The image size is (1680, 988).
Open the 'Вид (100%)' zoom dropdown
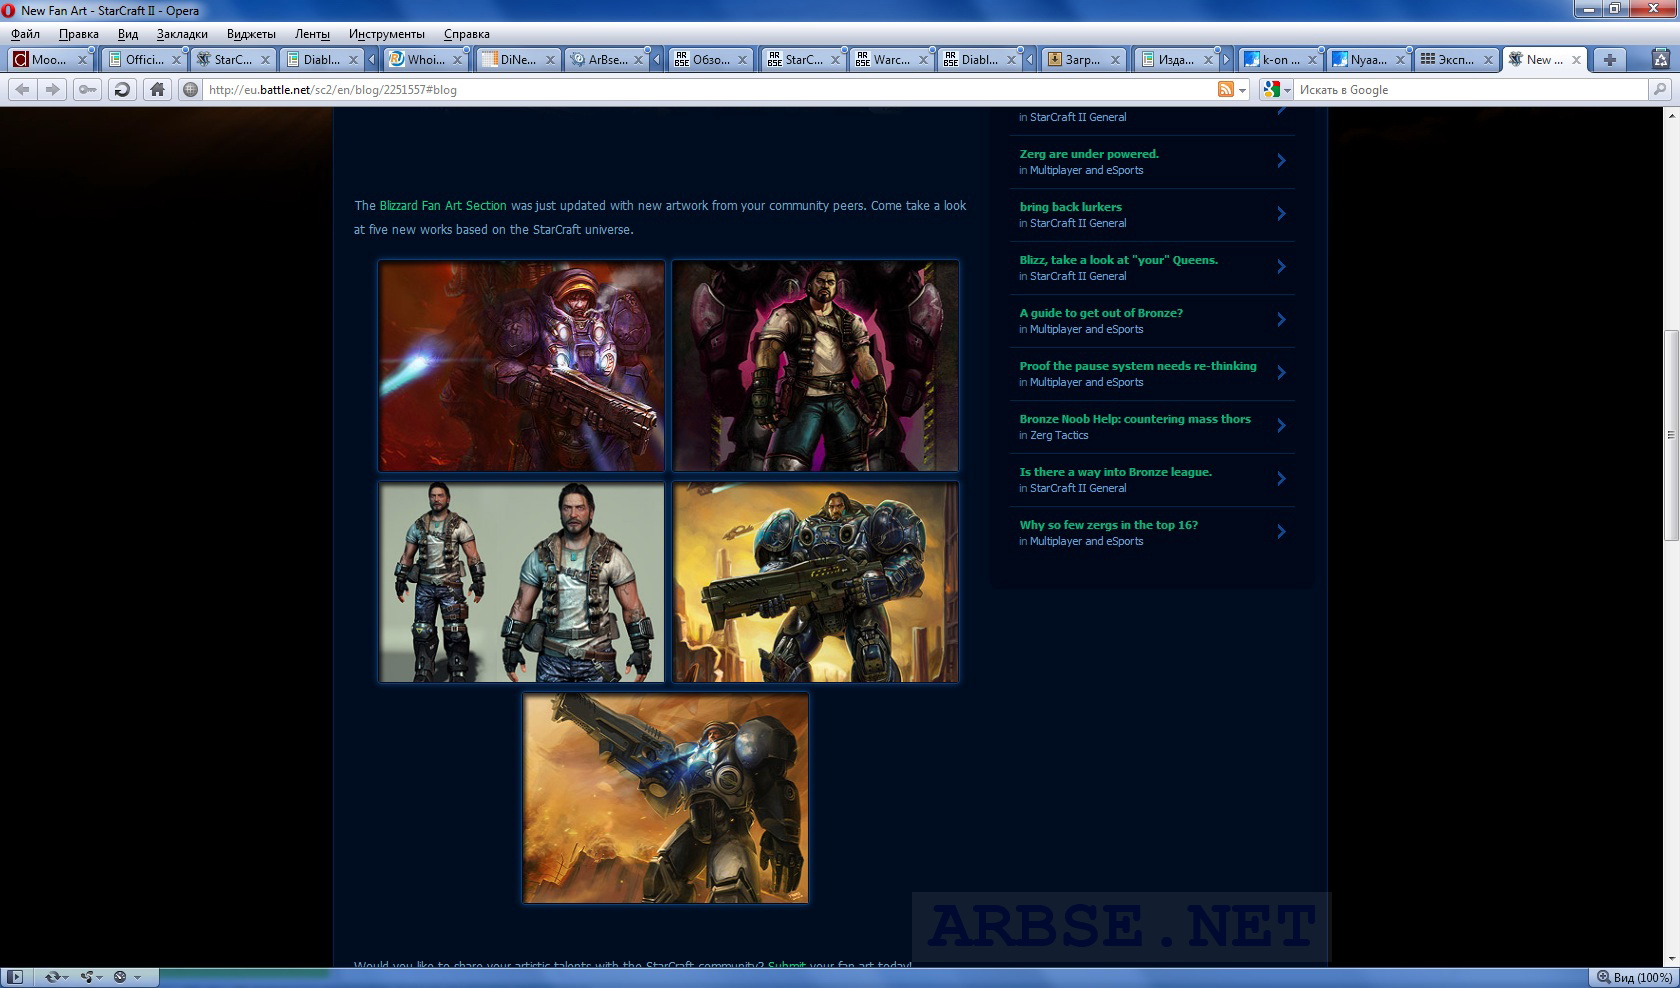coord(1633,977)
